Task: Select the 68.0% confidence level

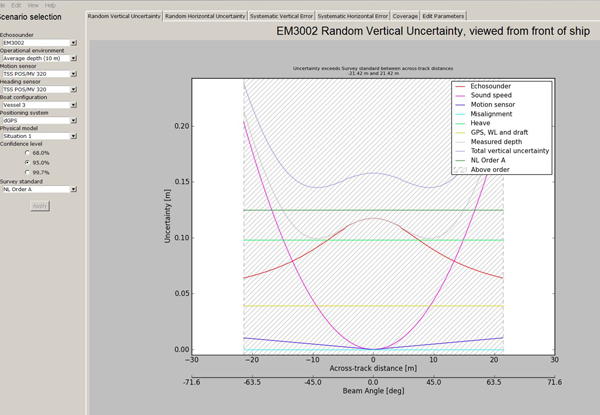Action: pos(28,153)
